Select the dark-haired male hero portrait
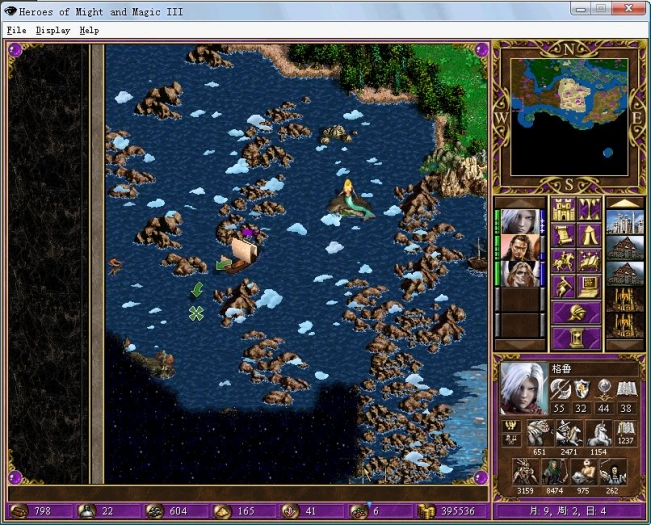The width and height of the screenshot is (651, 525). click(520, 248)
